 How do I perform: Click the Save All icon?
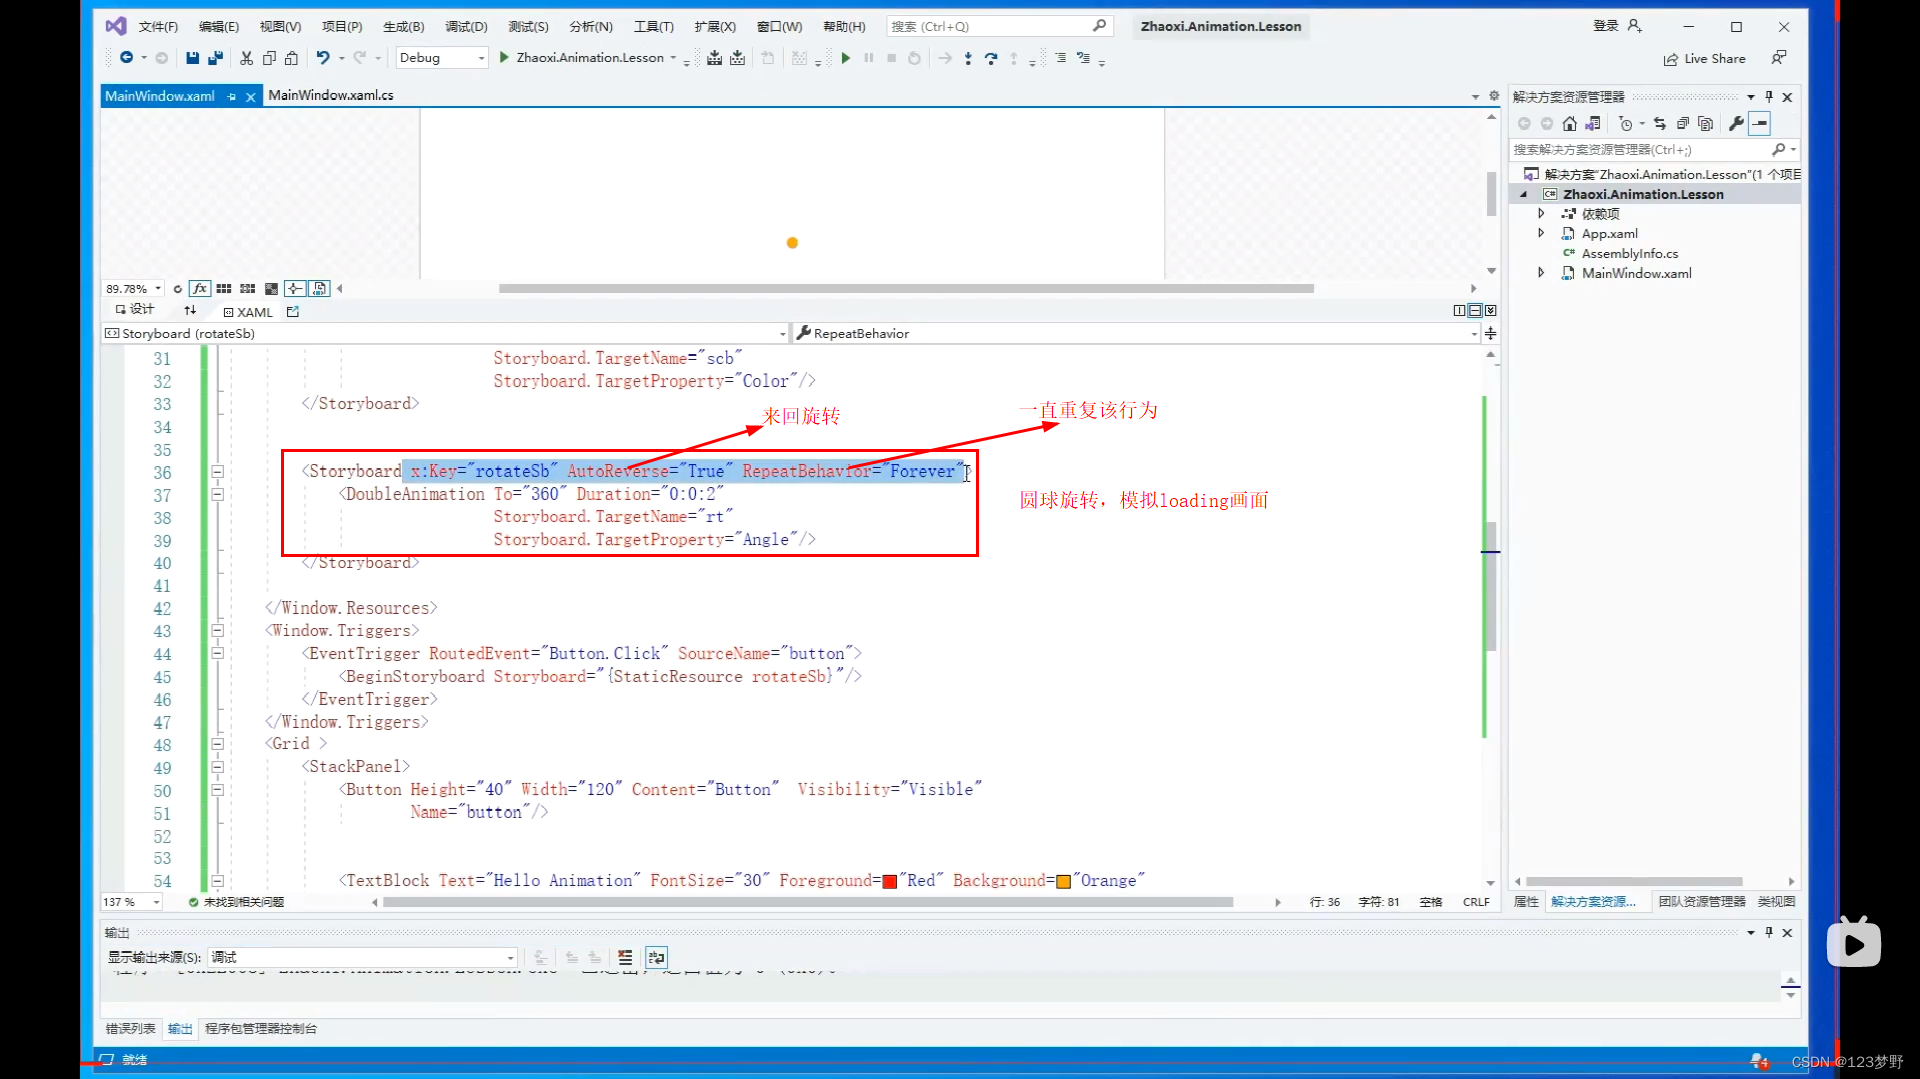click(x=215, y=58)
